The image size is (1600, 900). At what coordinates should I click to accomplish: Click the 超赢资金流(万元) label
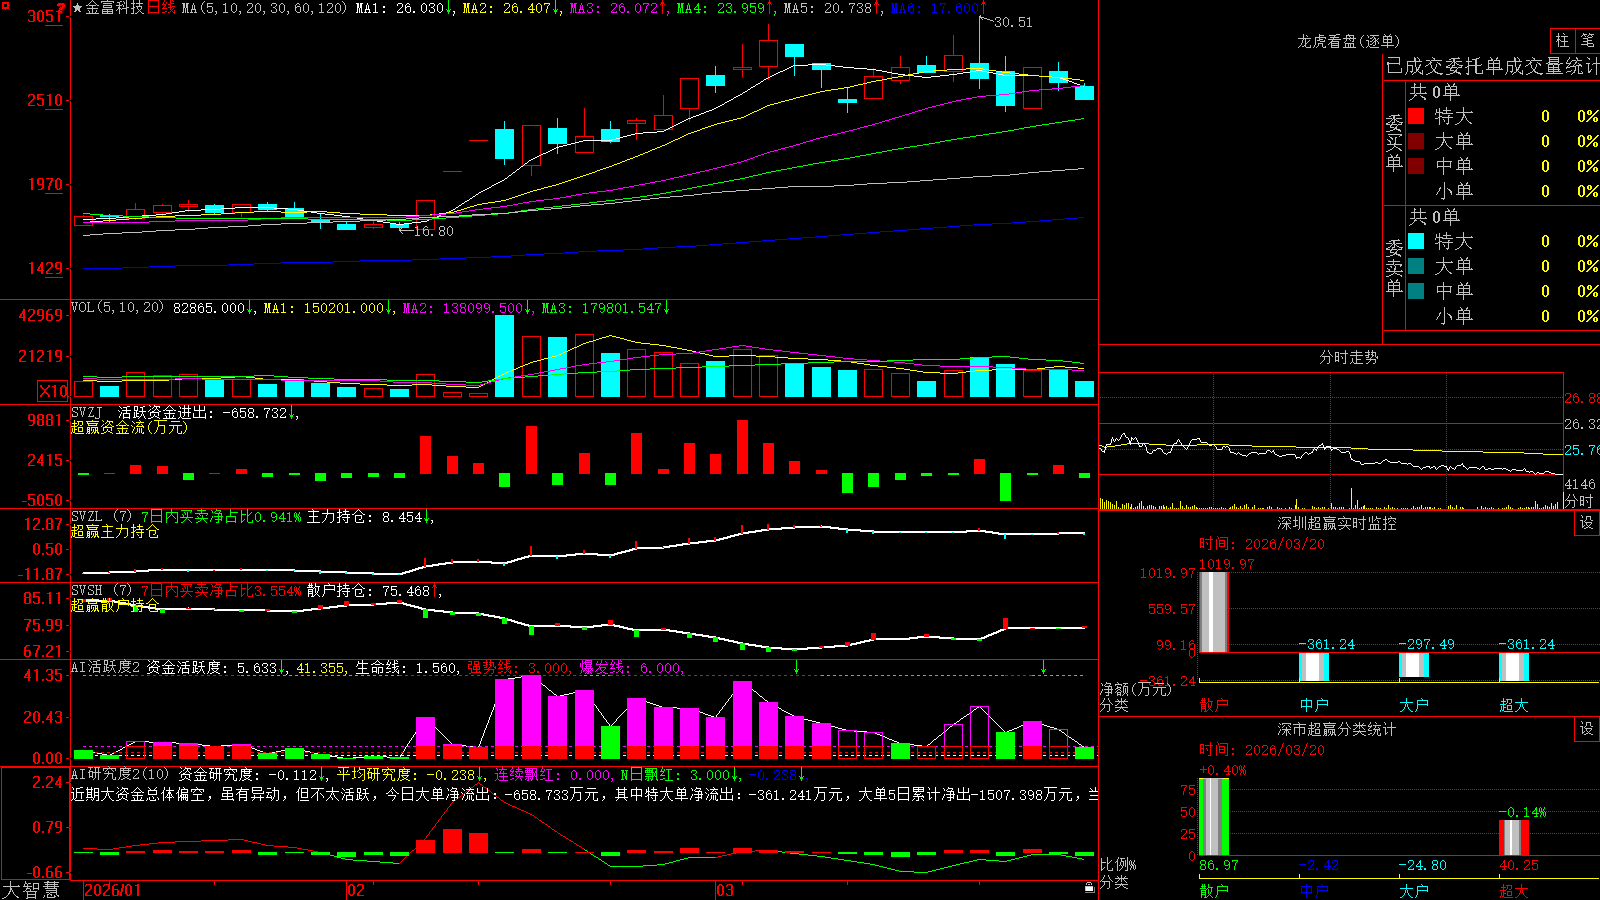(129, 427)
